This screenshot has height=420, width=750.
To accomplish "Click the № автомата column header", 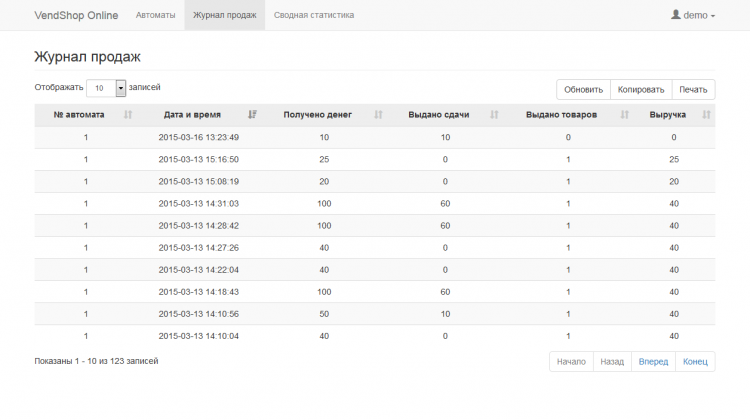I will coord(86,115).
